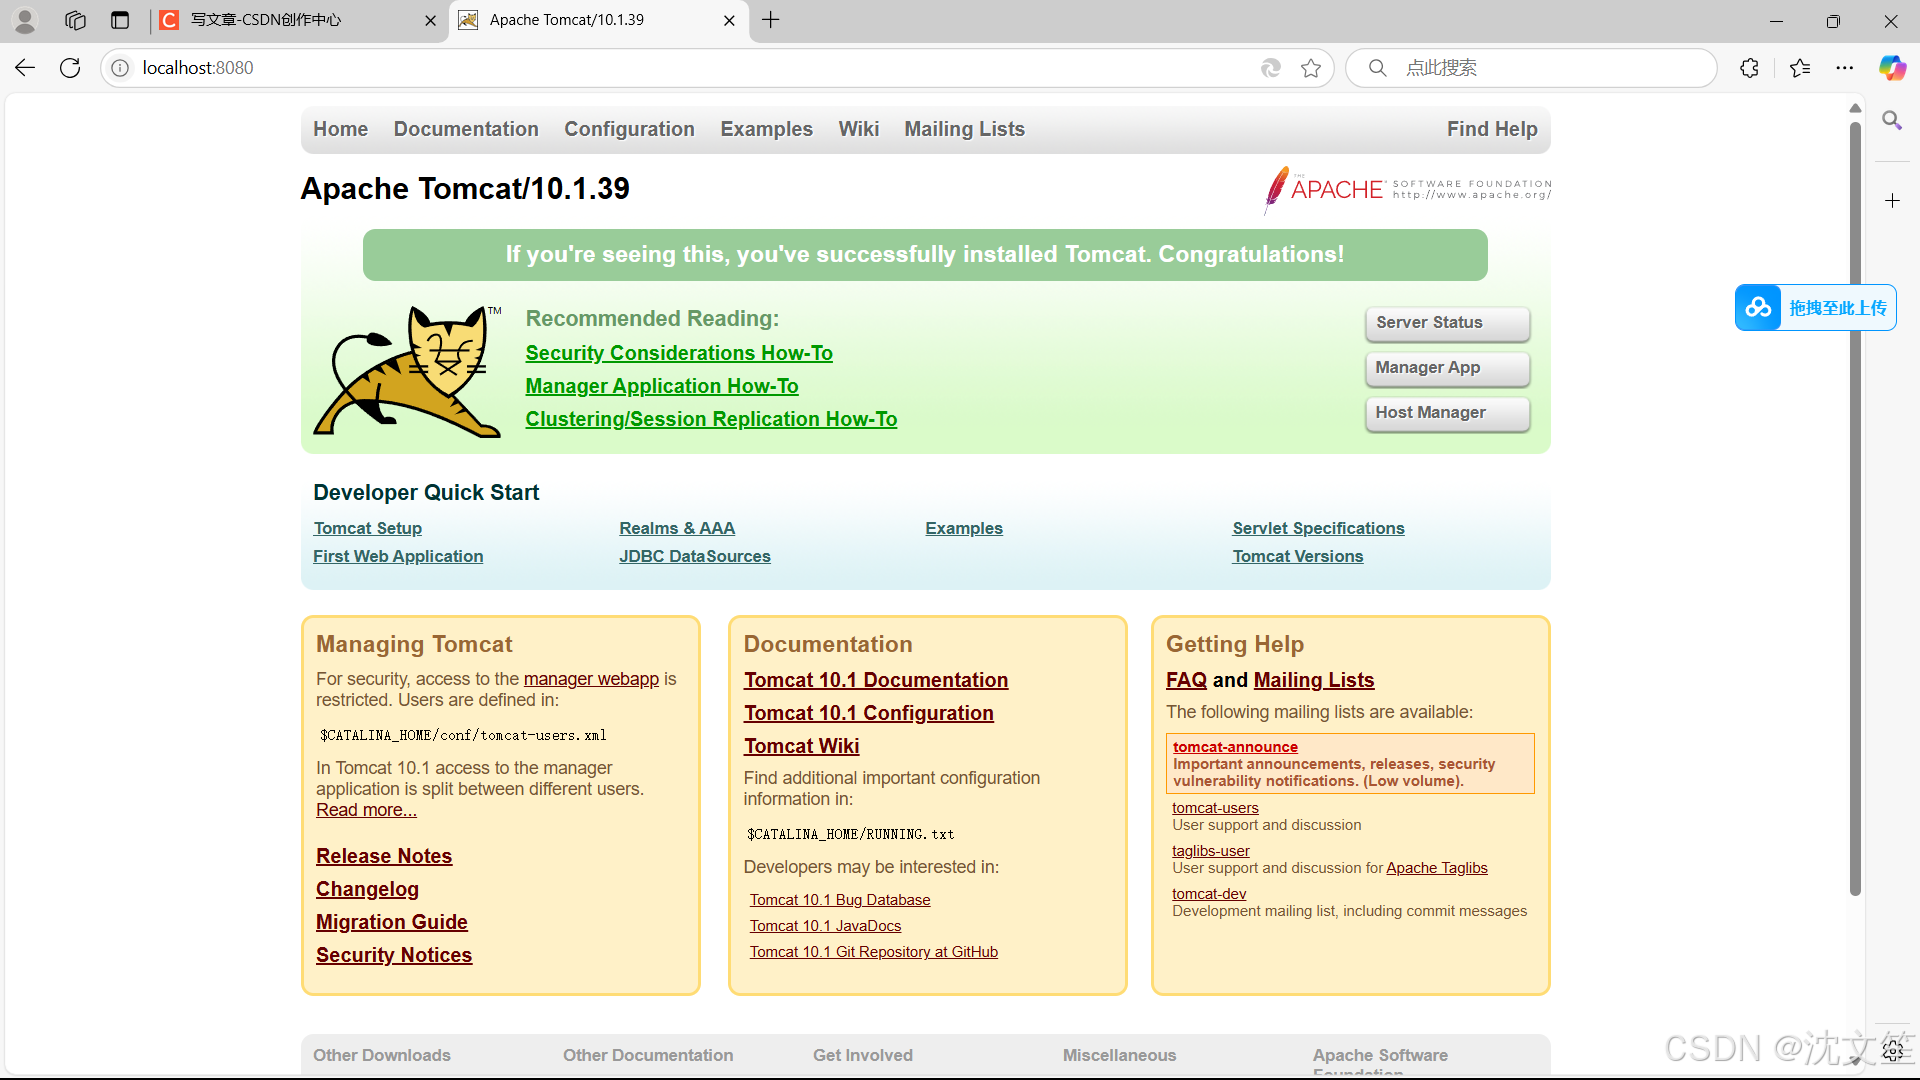The width and height of the screenshot is (1920, 1080).
Task: Open the settings and more ellipsis menu
Action: 1845,68
